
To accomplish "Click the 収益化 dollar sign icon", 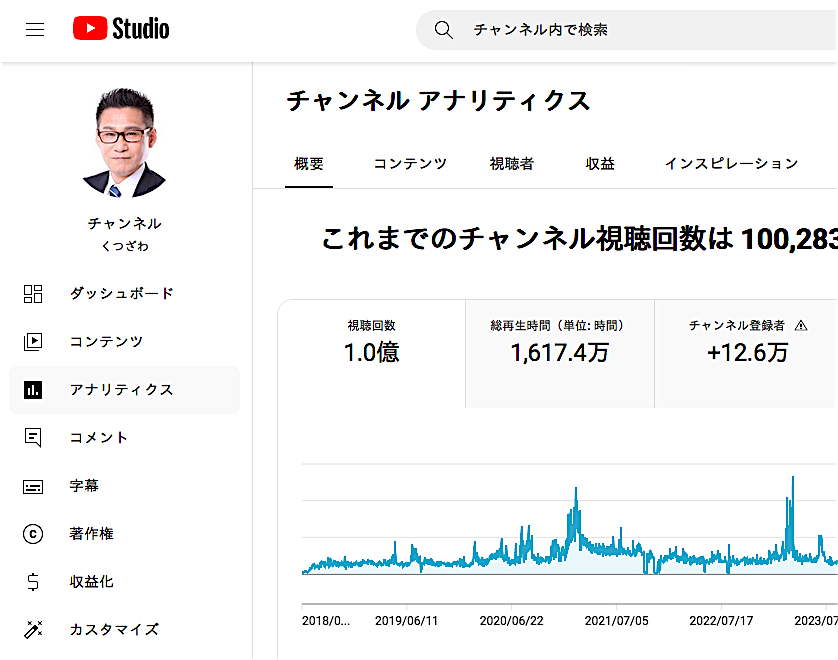I will 33,581.
